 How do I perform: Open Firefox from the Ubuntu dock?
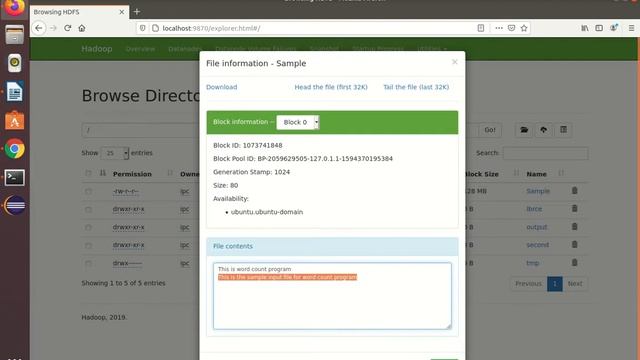pos(14,7)
